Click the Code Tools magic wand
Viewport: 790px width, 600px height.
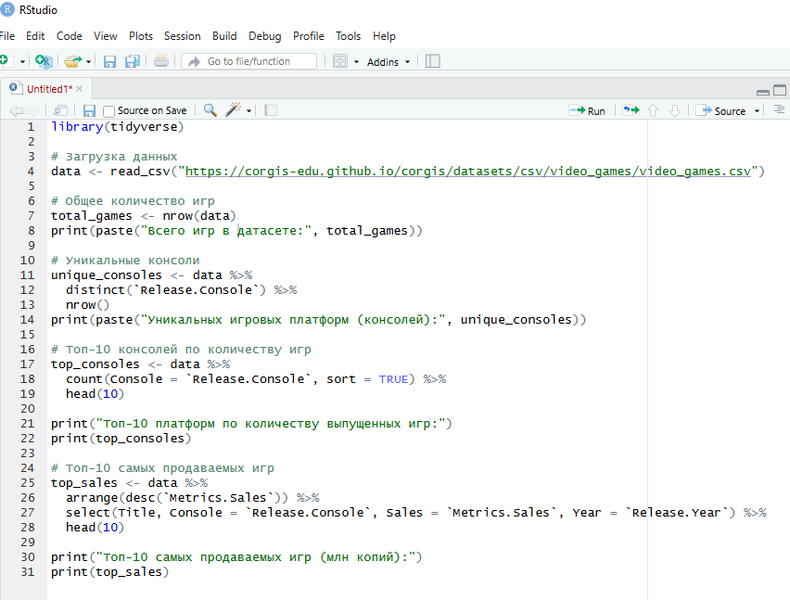233,110
